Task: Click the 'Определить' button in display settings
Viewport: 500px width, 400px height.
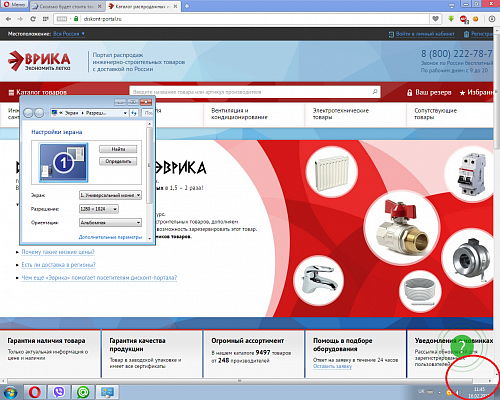Action: (x=118, y=161)
